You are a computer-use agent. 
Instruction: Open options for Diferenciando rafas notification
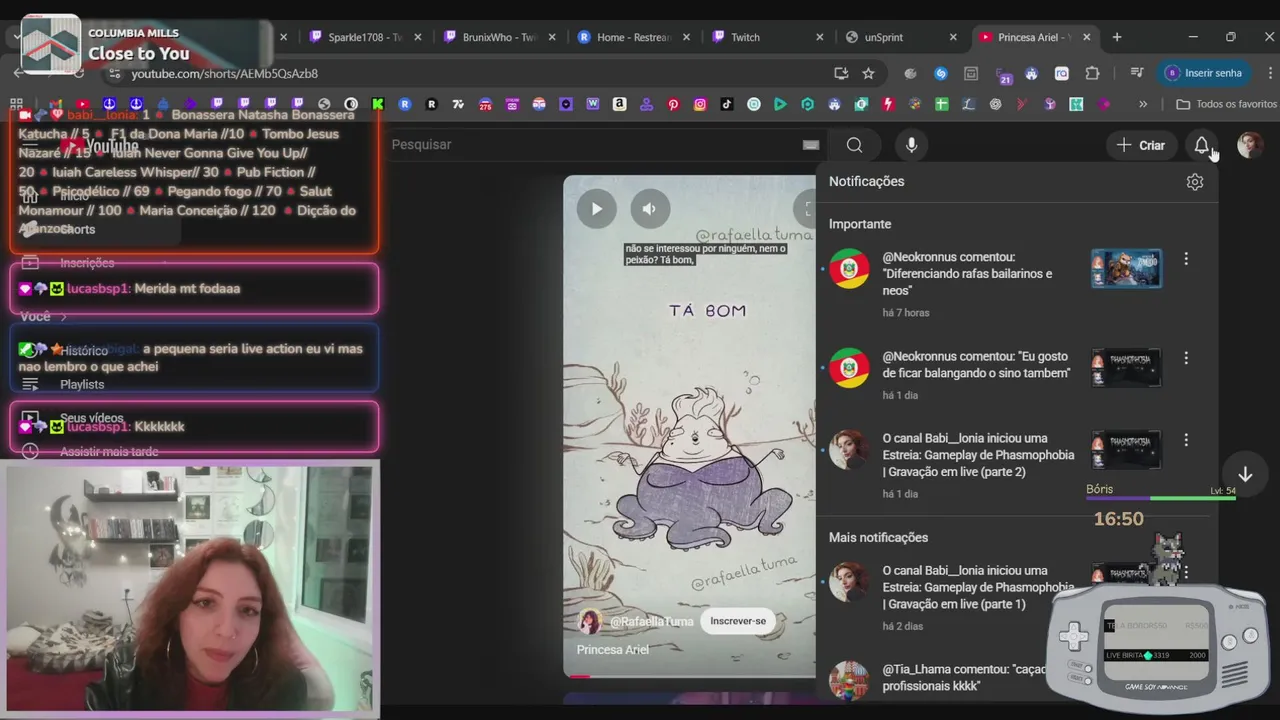1186,259
